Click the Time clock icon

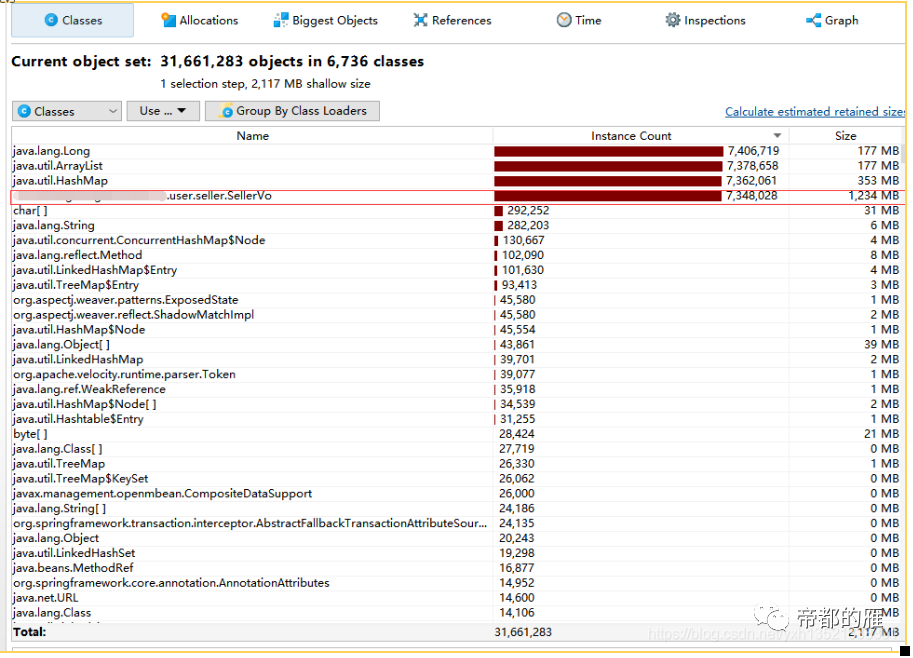(x=564, y=20)
